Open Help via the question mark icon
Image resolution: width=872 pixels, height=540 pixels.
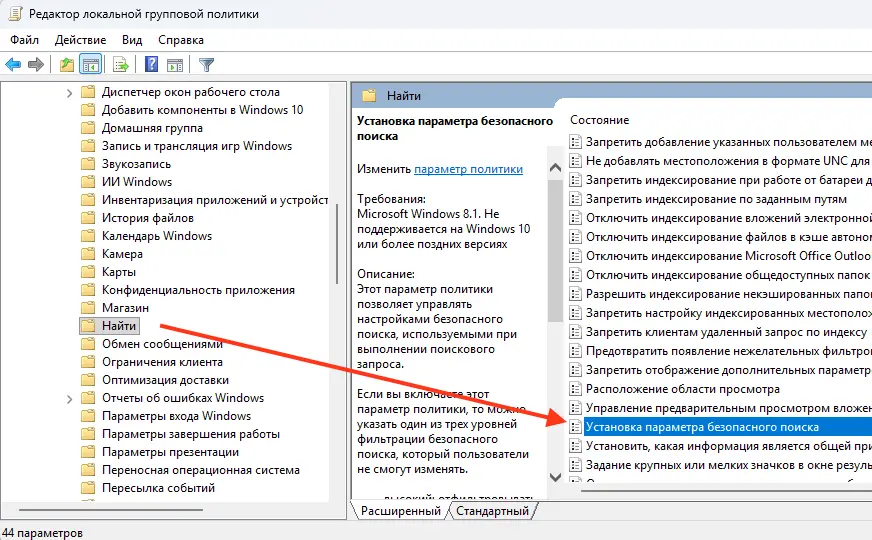[151, 65]
